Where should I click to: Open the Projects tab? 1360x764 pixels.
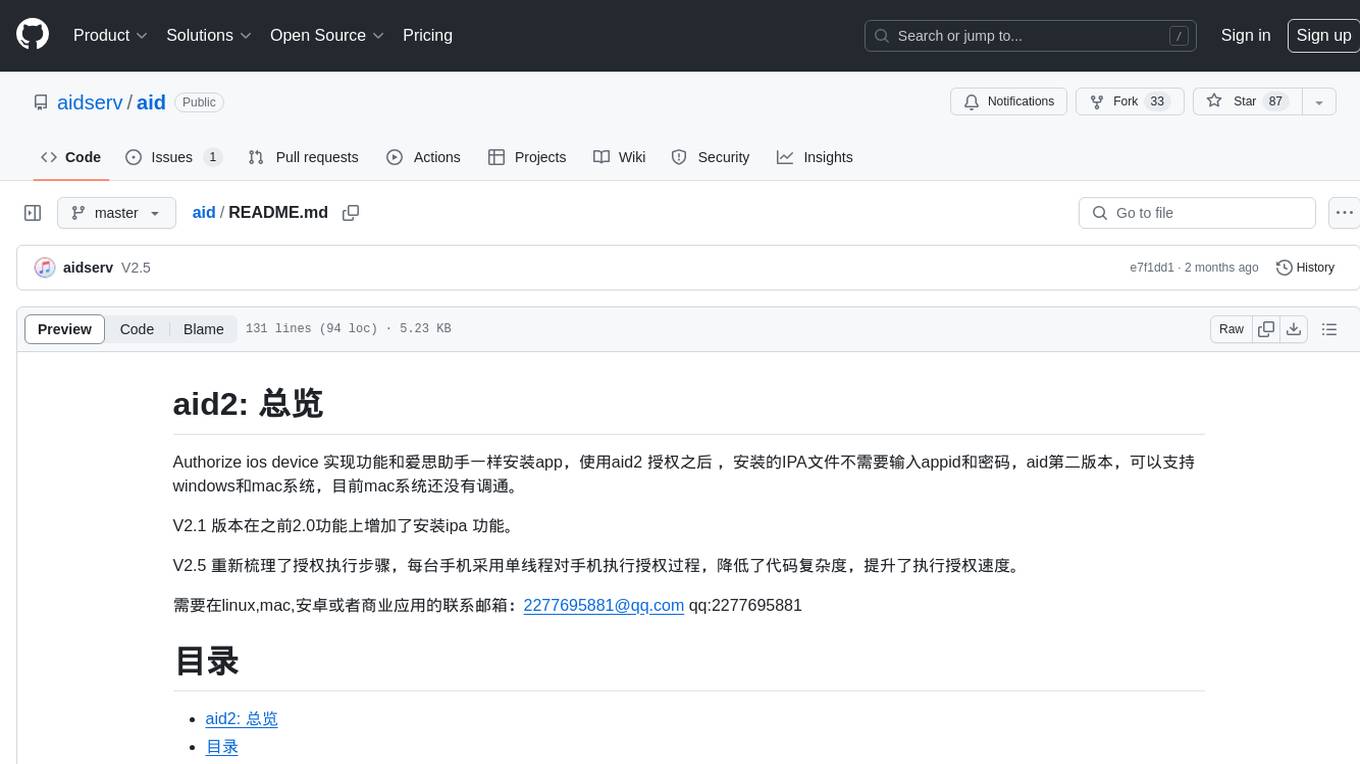[527, 157]
